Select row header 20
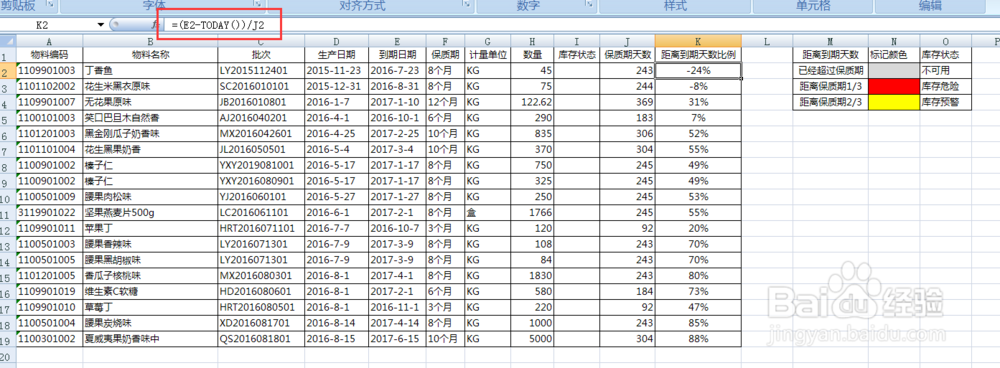This screenshot has height=368, width=1000. [x=8, y=355]
